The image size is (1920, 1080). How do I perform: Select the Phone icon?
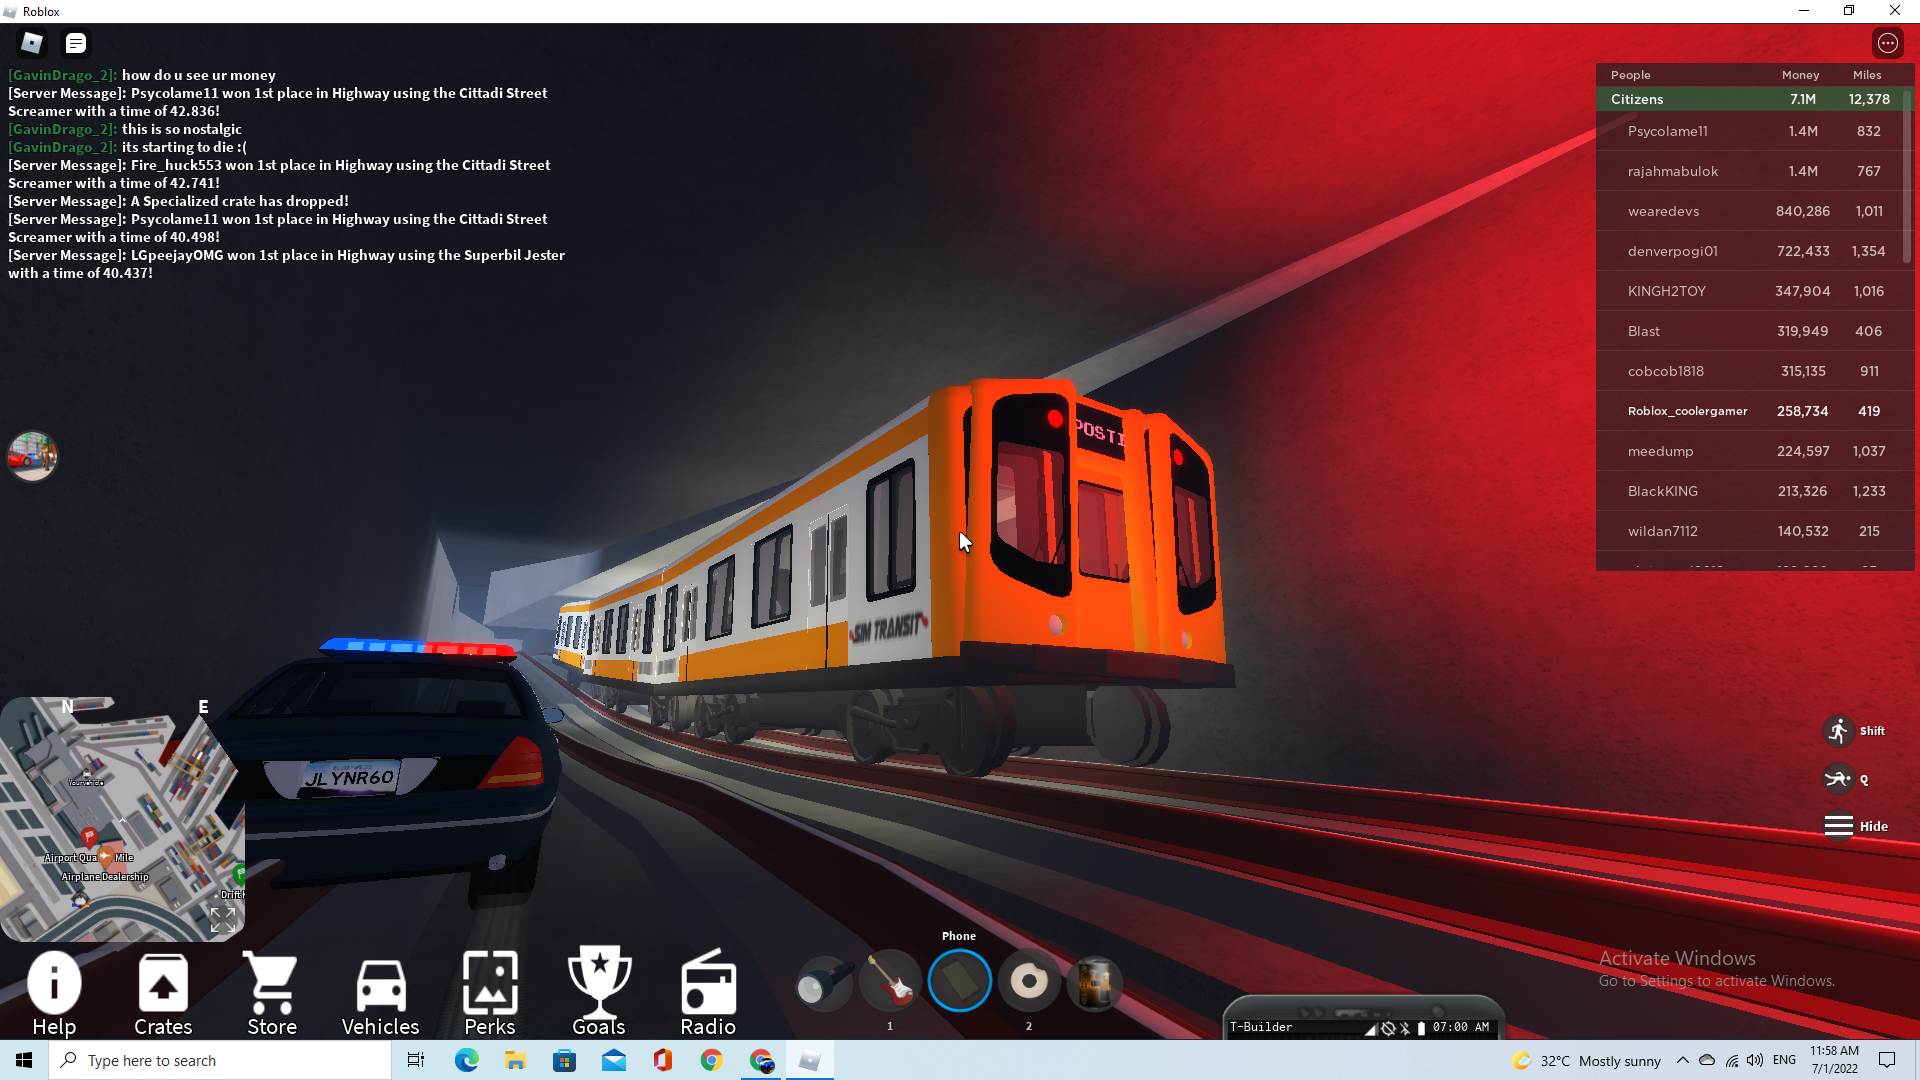coord(959,981)
